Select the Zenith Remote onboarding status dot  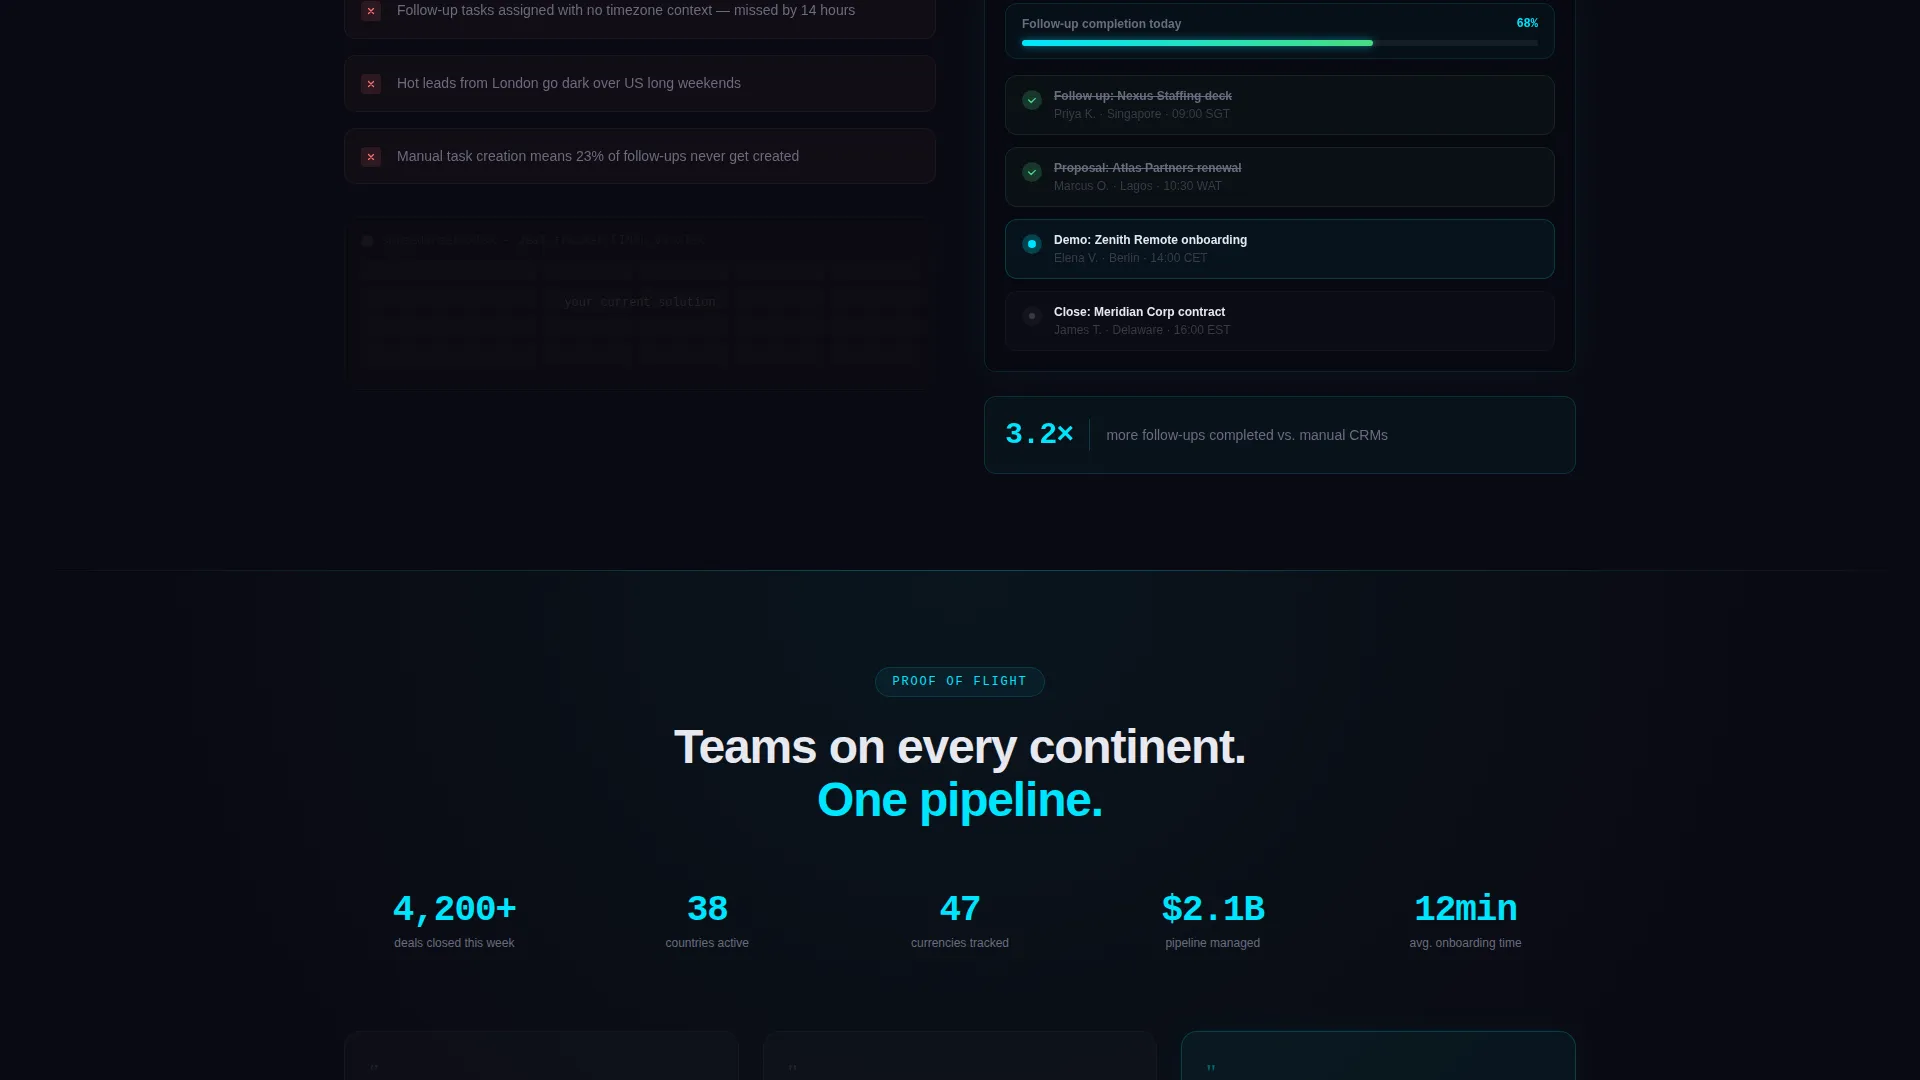[1032, 244]
